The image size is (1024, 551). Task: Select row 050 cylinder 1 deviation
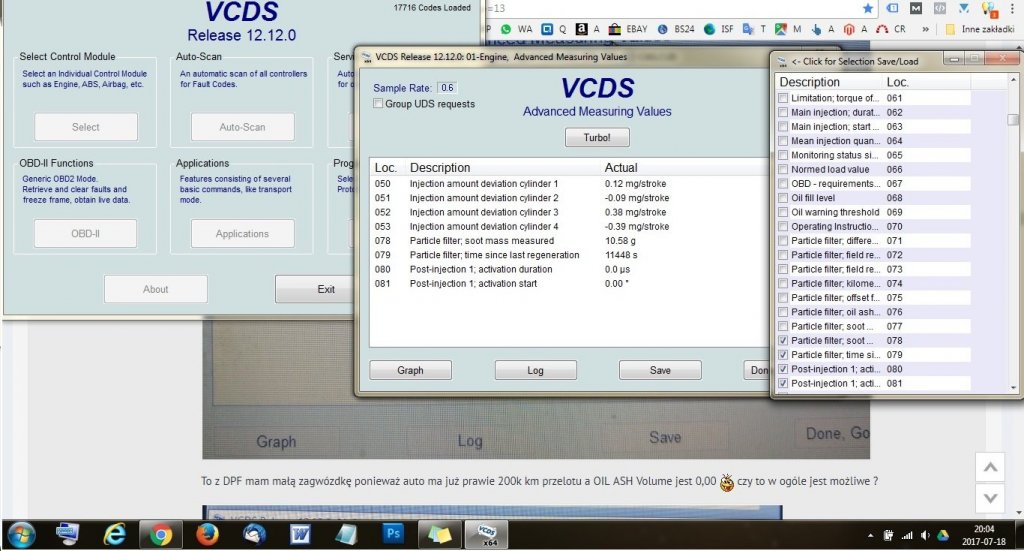point(568,183)
